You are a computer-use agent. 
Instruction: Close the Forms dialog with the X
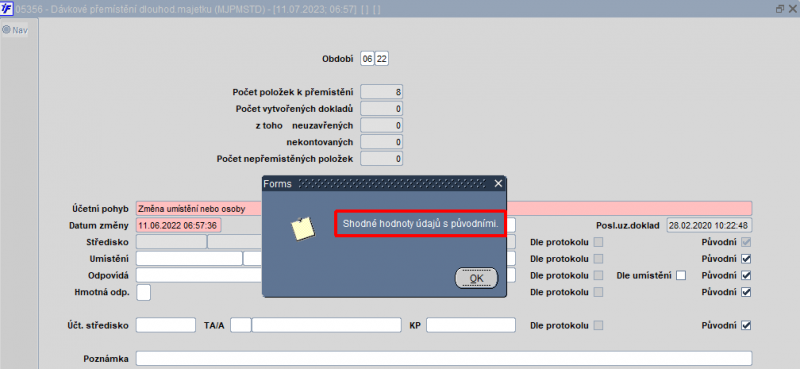tap(498, 184)
